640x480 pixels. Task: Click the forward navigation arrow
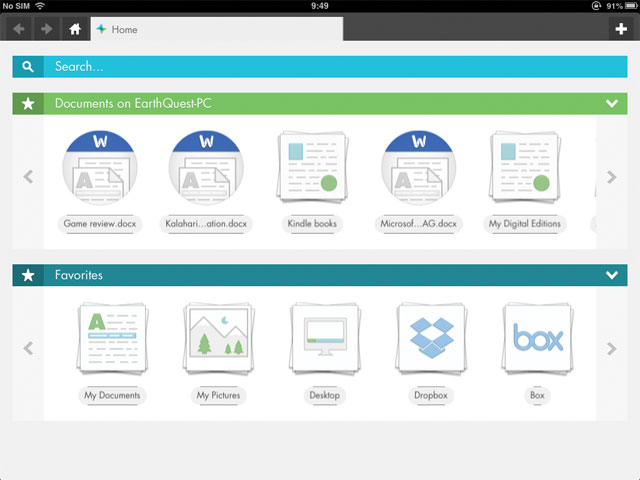tap(46, 29)
